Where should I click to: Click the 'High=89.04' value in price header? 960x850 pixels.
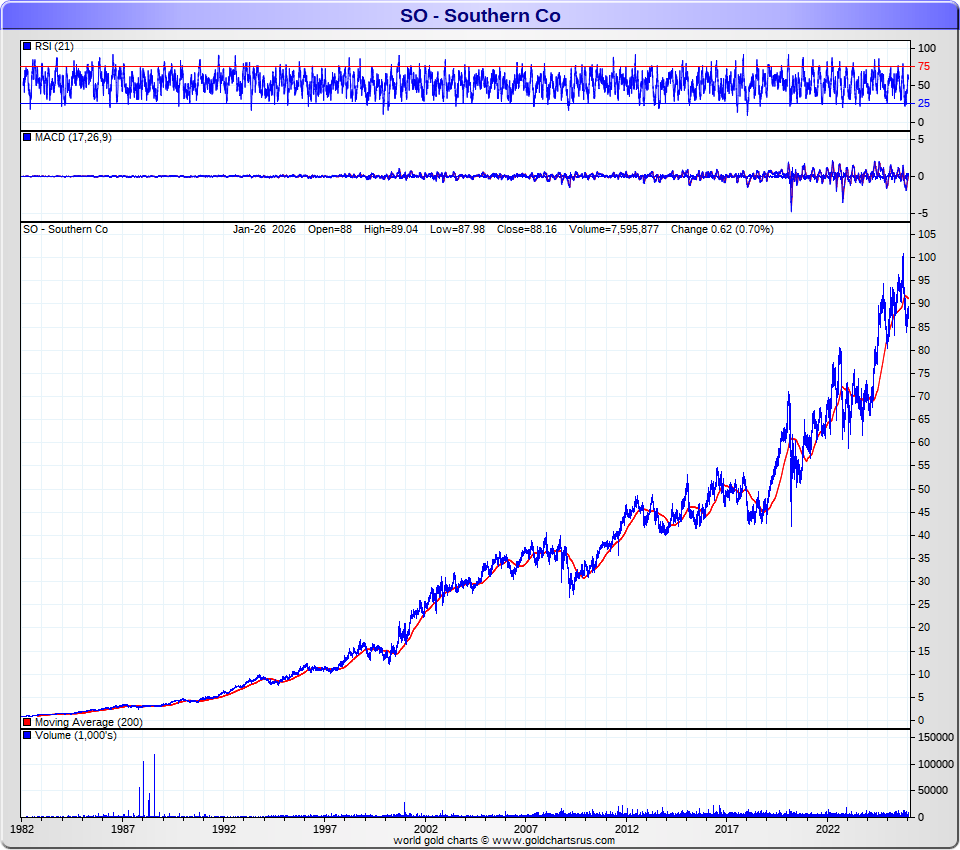(393, 229)
